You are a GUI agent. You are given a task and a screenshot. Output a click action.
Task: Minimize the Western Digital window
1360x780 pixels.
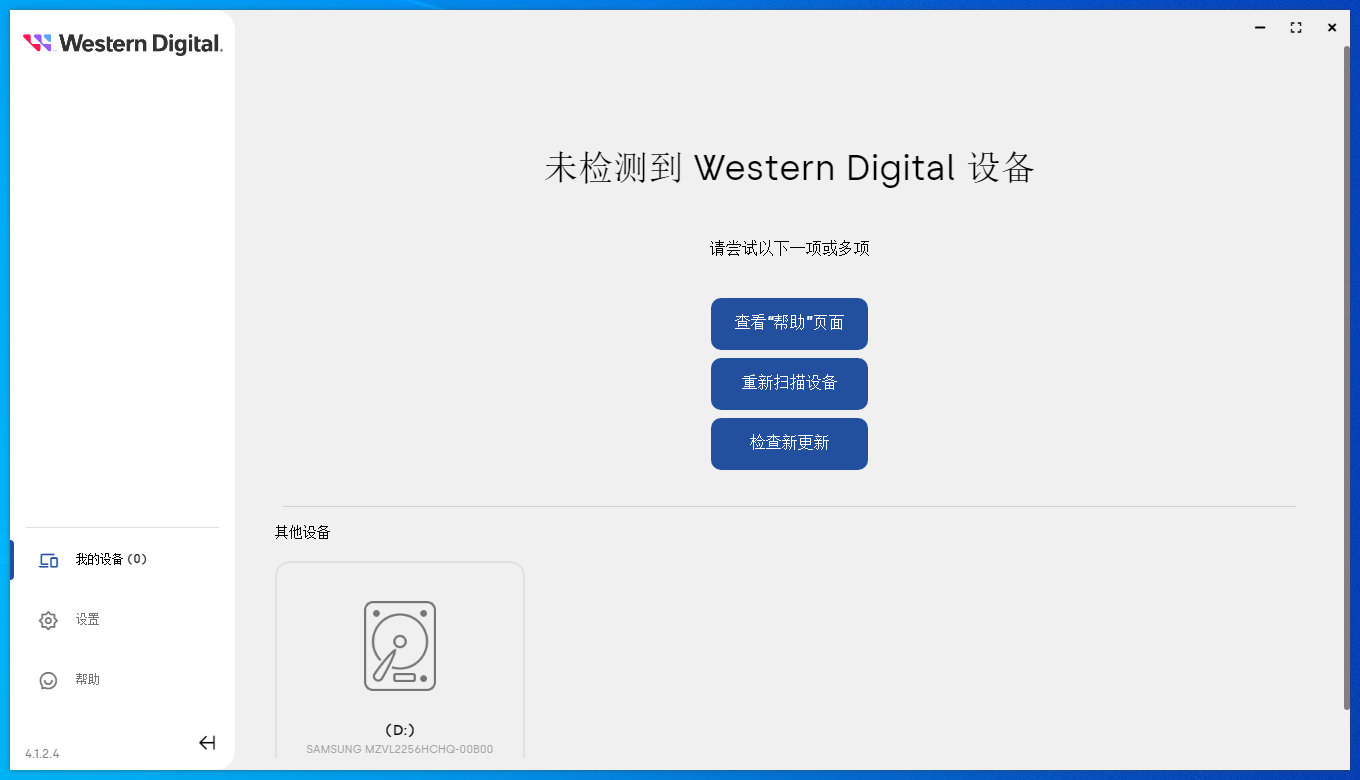point(1260,28)
